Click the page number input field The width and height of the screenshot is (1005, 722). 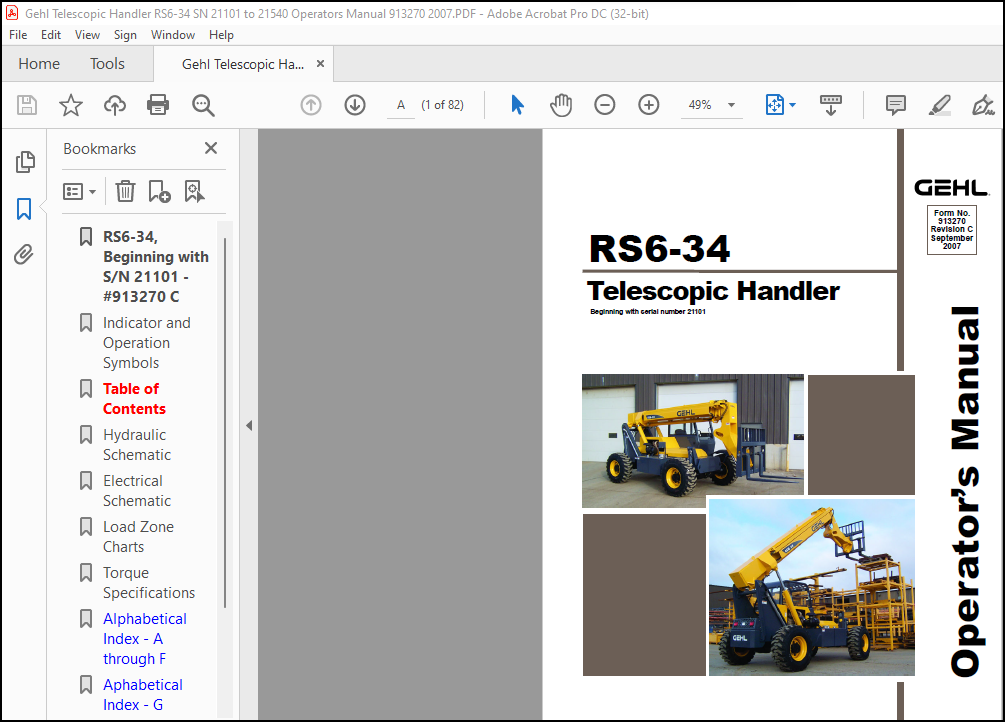[x=401, y=105]
